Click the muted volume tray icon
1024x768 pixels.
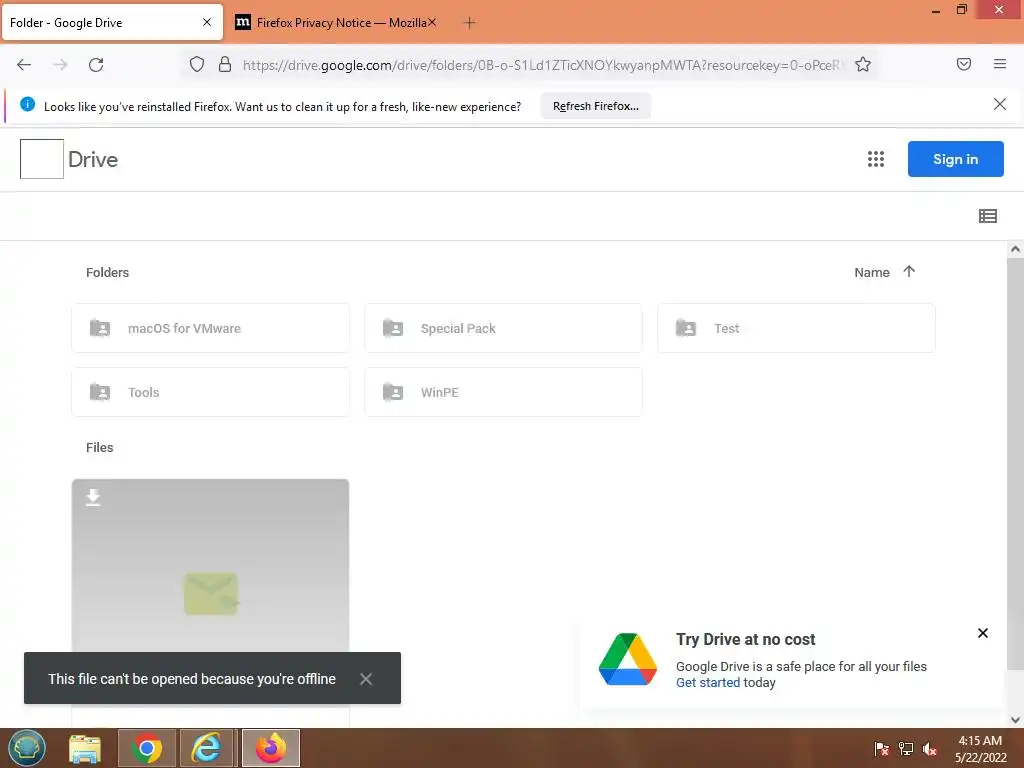tap(930, 749)
